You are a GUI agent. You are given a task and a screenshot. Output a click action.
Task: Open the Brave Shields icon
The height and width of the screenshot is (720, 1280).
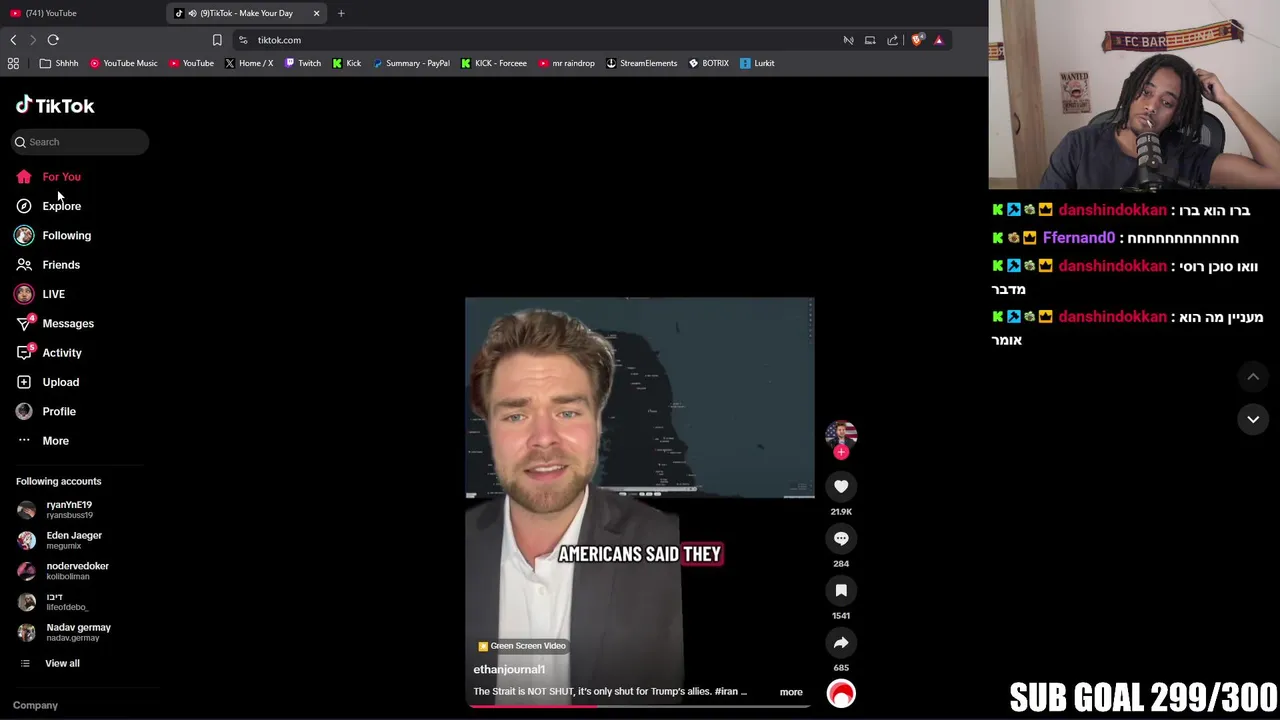(917, 40)
